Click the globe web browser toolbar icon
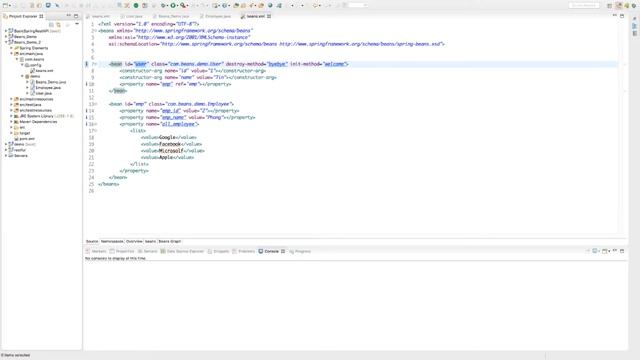640x360 pixels. coord(270,5)
